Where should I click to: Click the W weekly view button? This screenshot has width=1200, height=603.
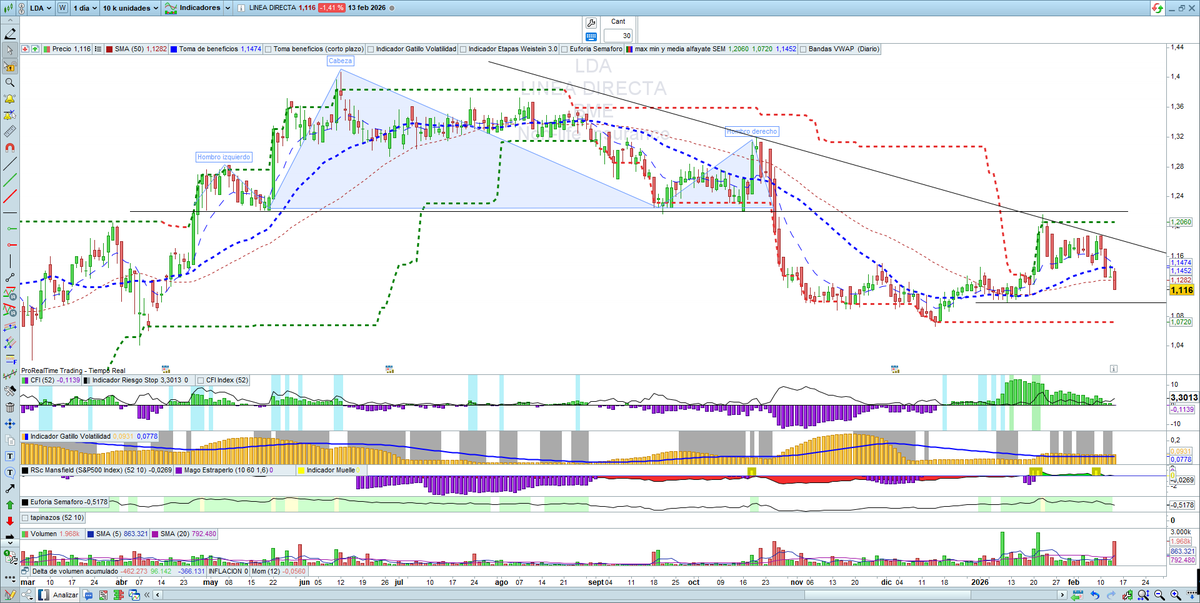pos(62,8)
